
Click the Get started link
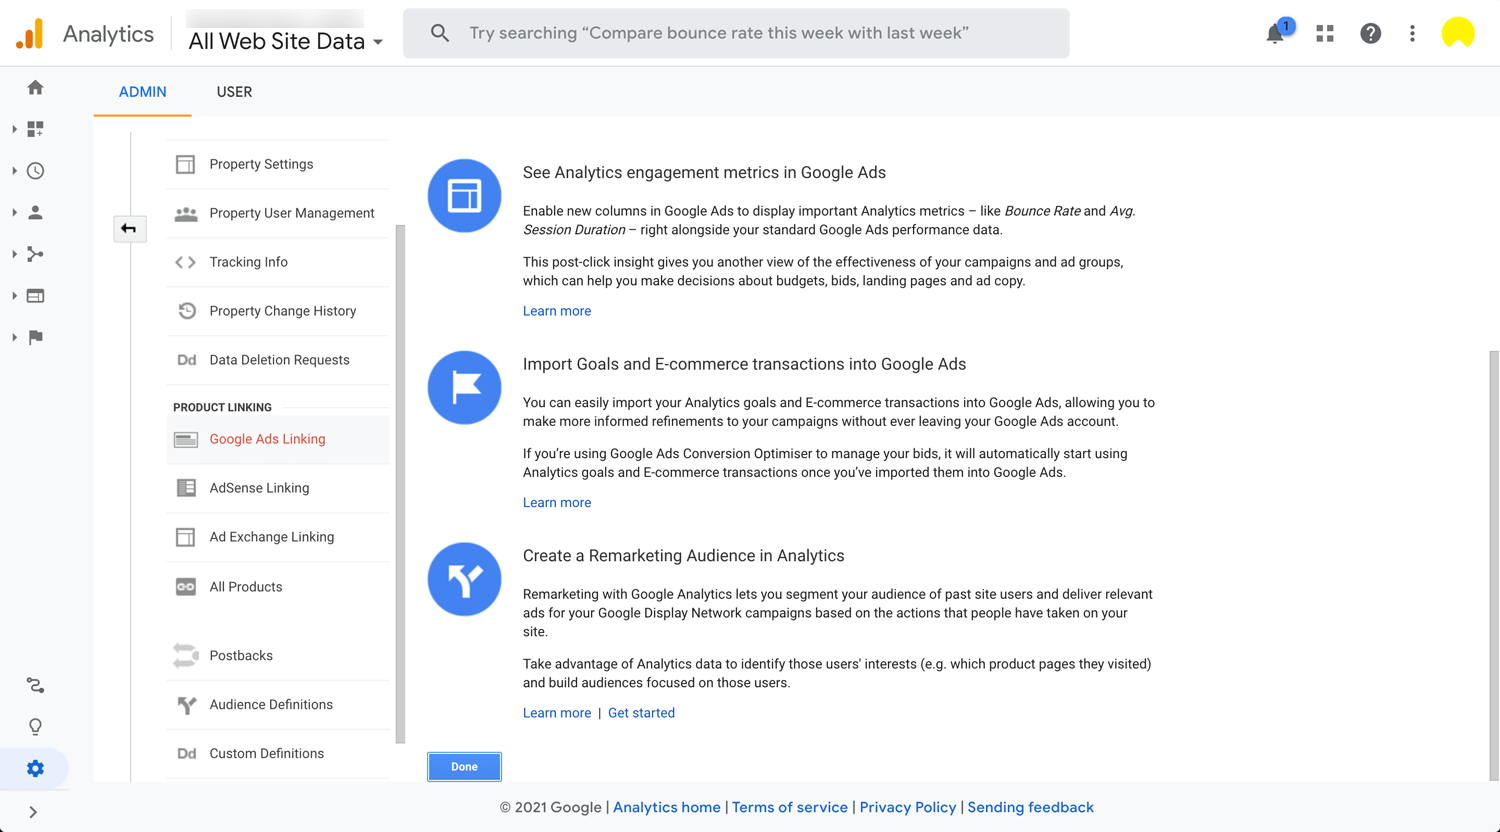click(x=641, y=713)
